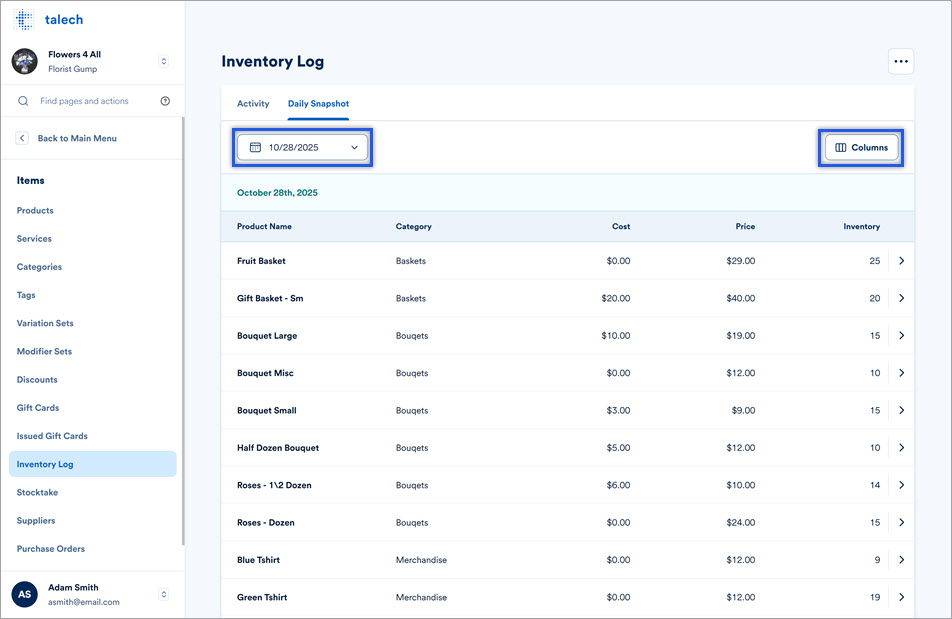Expand the Flowers 4 All store switcher
The width and height of the screenshot is (952, 619).
click(x=163, y=61)
